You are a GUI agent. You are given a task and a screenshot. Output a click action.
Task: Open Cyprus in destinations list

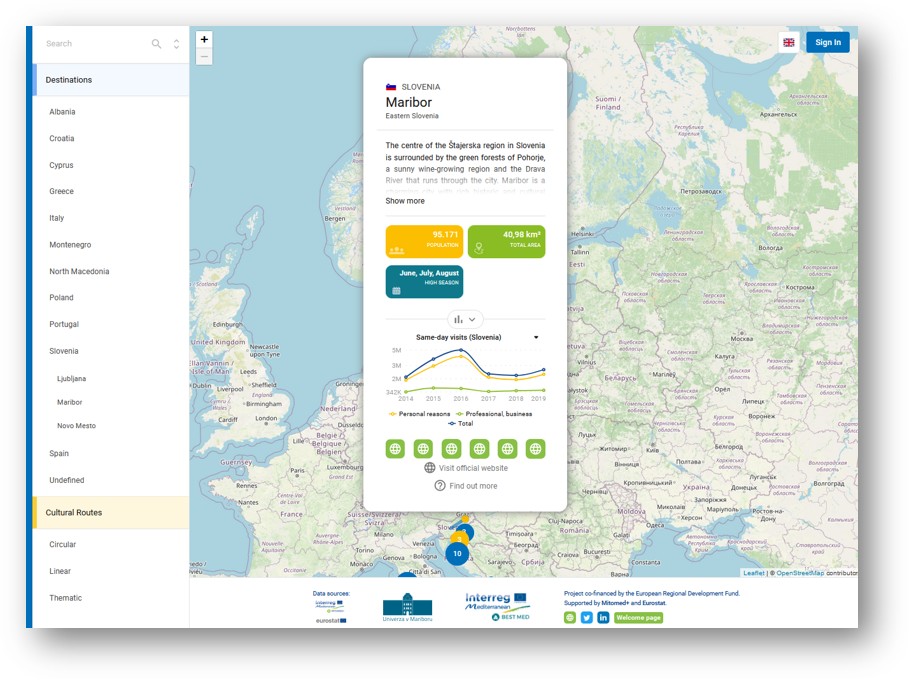click(x=61, y=165)
